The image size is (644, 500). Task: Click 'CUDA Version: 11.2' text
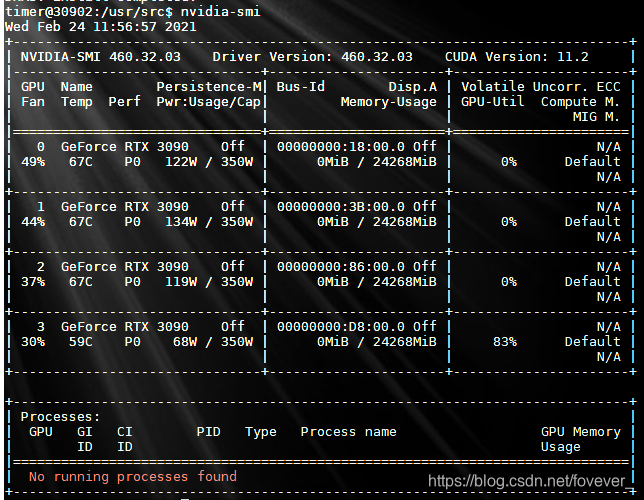pos(517,57)
